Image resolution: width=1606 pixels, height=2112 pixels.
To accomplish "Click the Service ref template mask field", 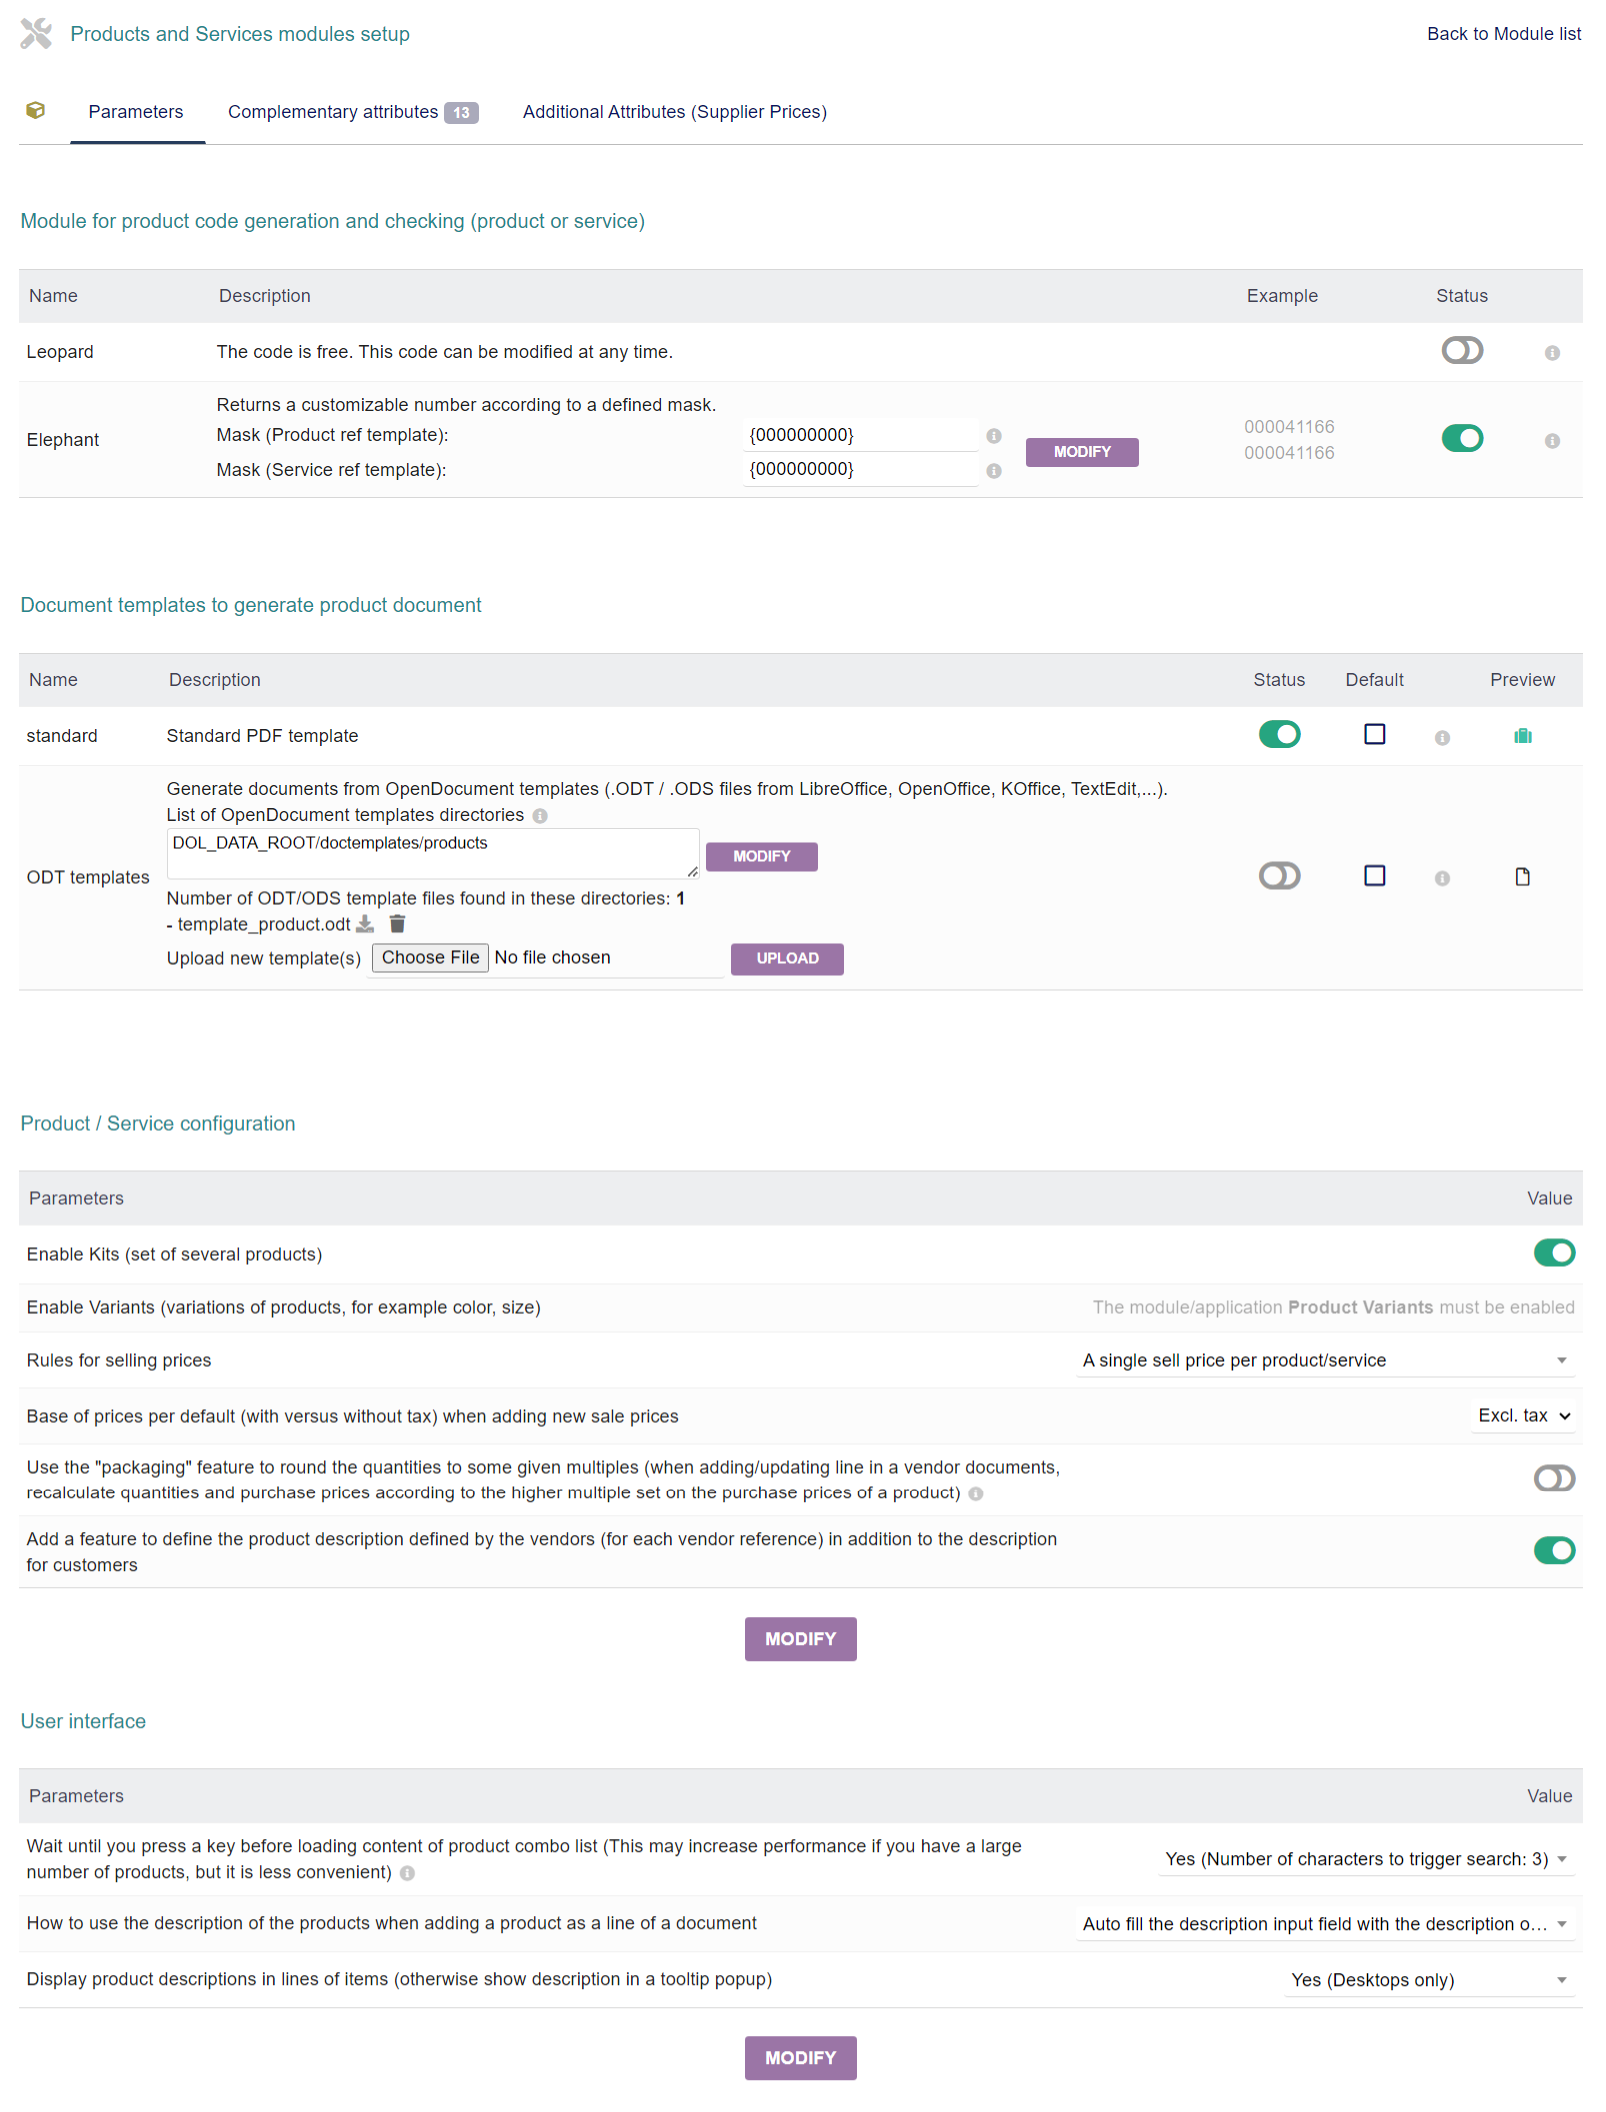I will pyautogui.click(x=860, y=470).
